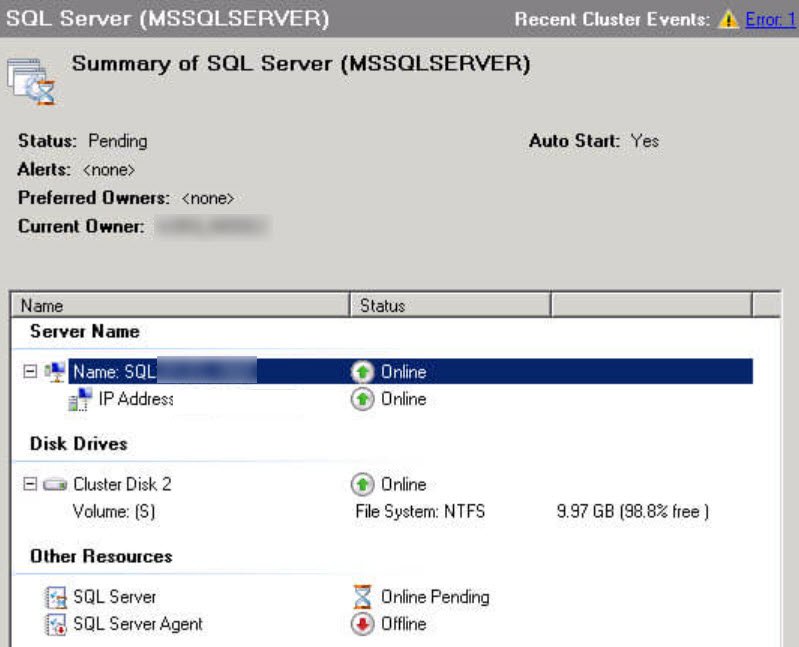Click the SQL Server summary hourglass icon
The width and height of the screenshot is (799, 647).
click(32, 82)
